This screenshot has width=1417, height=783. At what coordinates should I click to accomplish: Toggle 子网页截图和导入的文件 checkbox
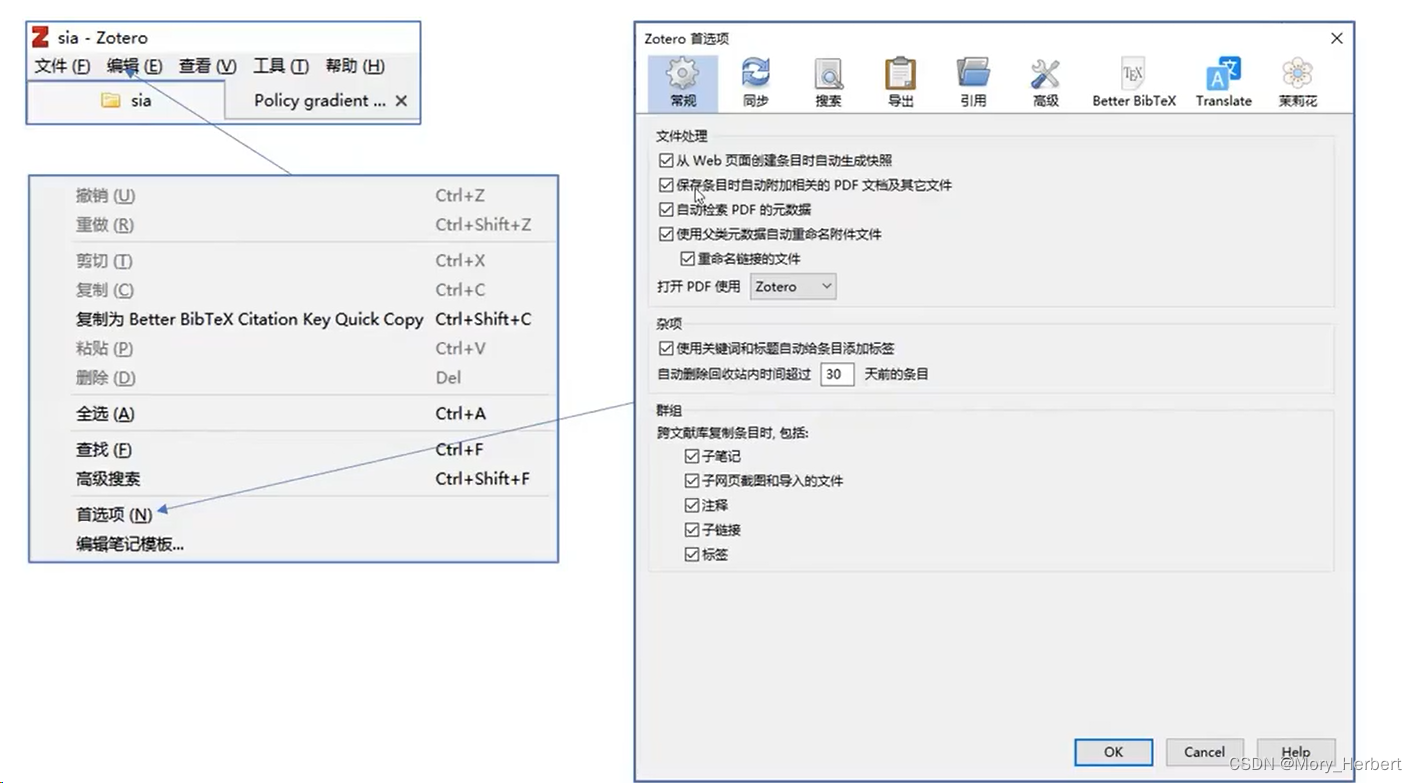[691, 481]
